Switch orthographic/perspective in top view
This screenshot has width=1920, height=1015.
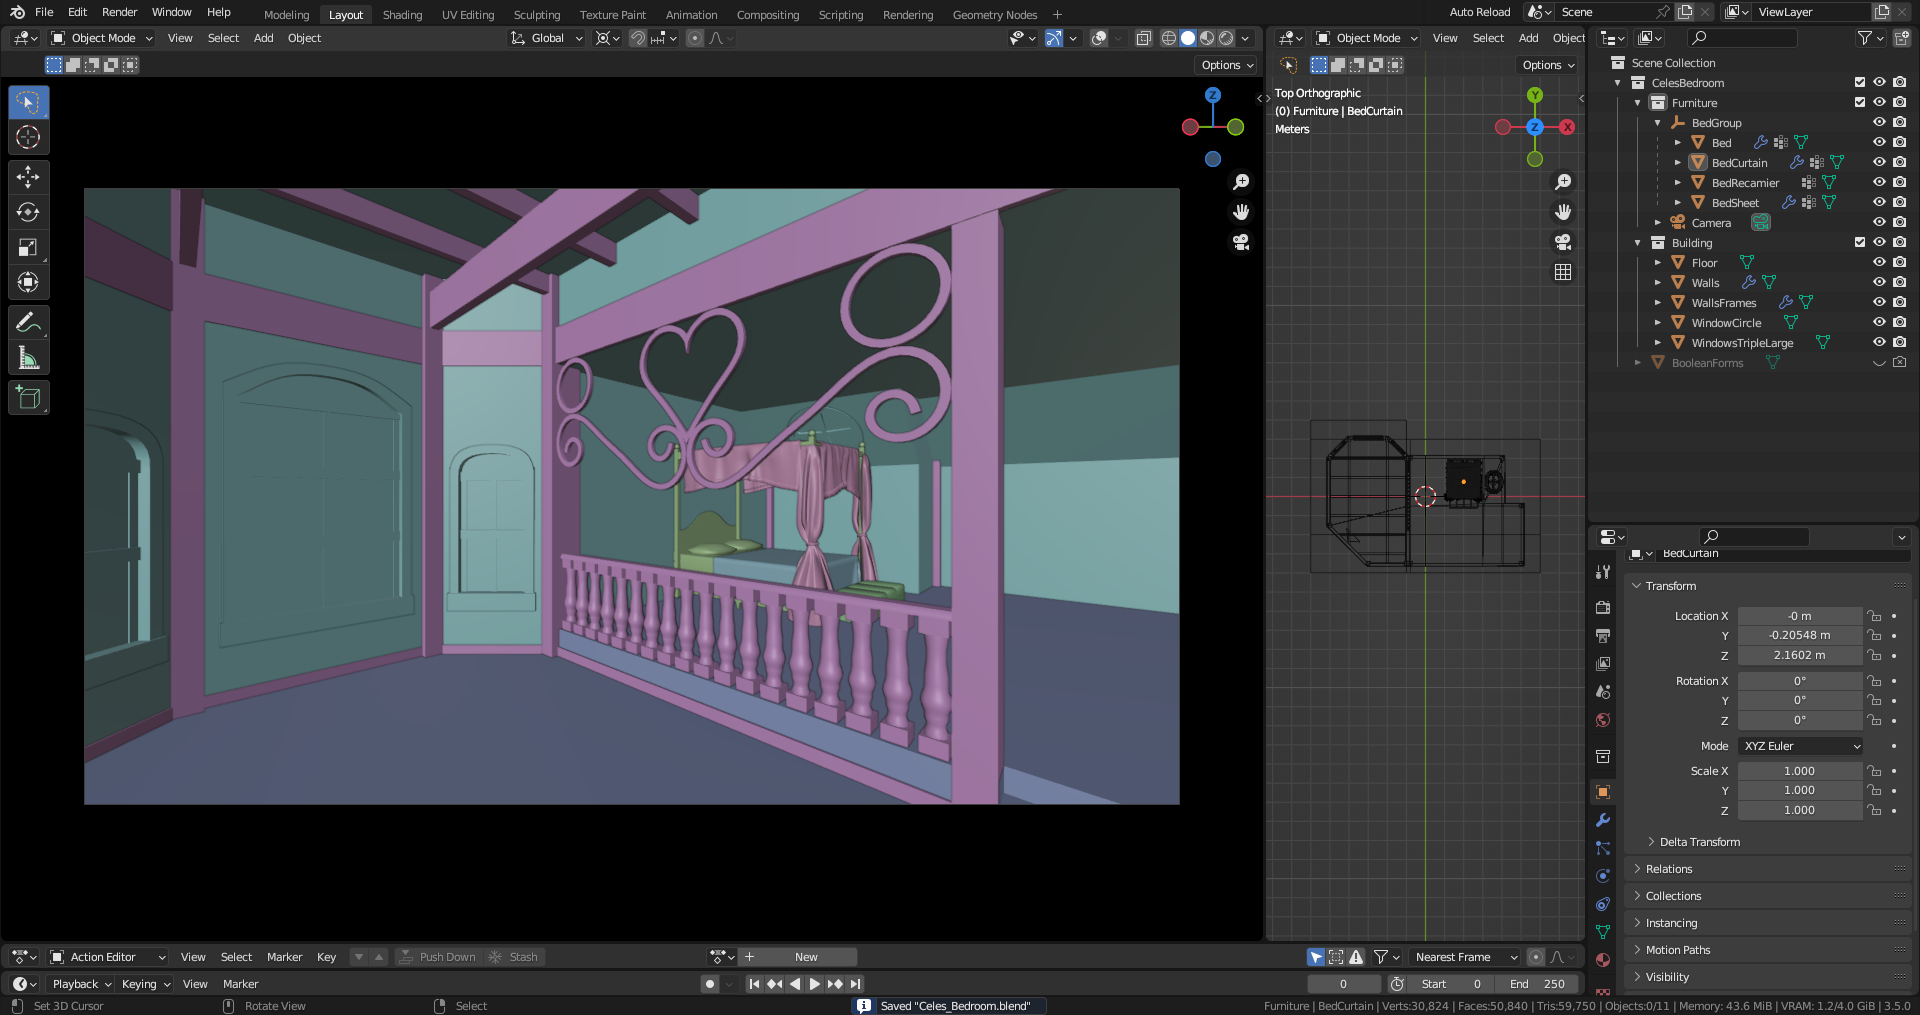[x=1563, y=272]
